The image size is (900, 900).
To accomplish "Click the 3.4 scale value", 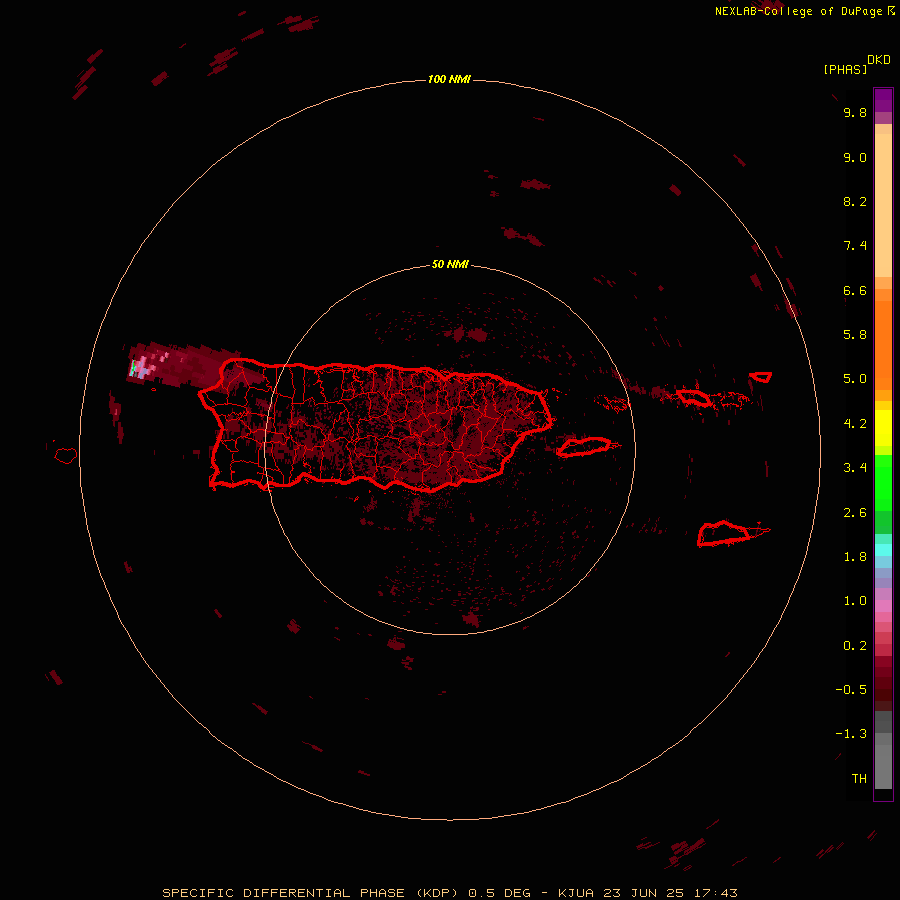I will (x=855, y=468).
